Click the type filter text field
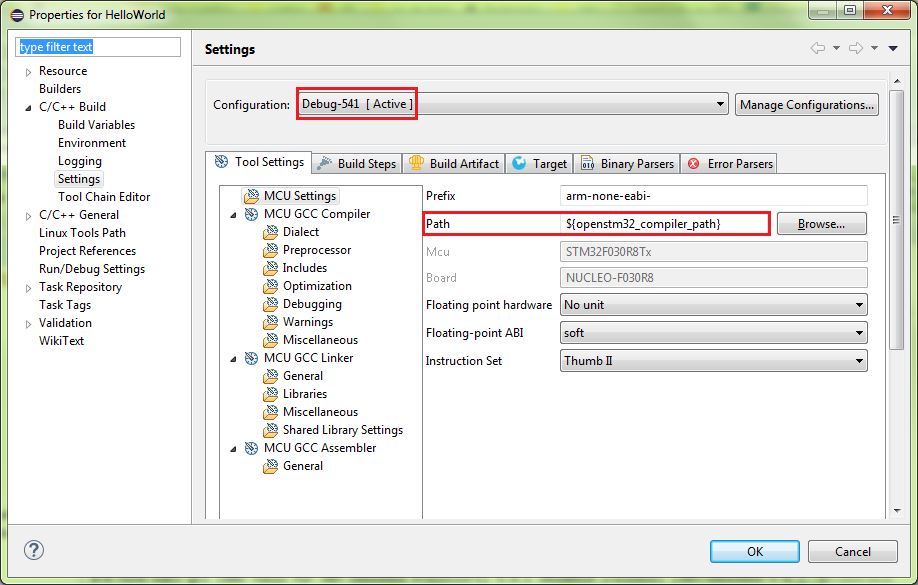This screenshot has height=585, width=918. [x=98, y=47]
